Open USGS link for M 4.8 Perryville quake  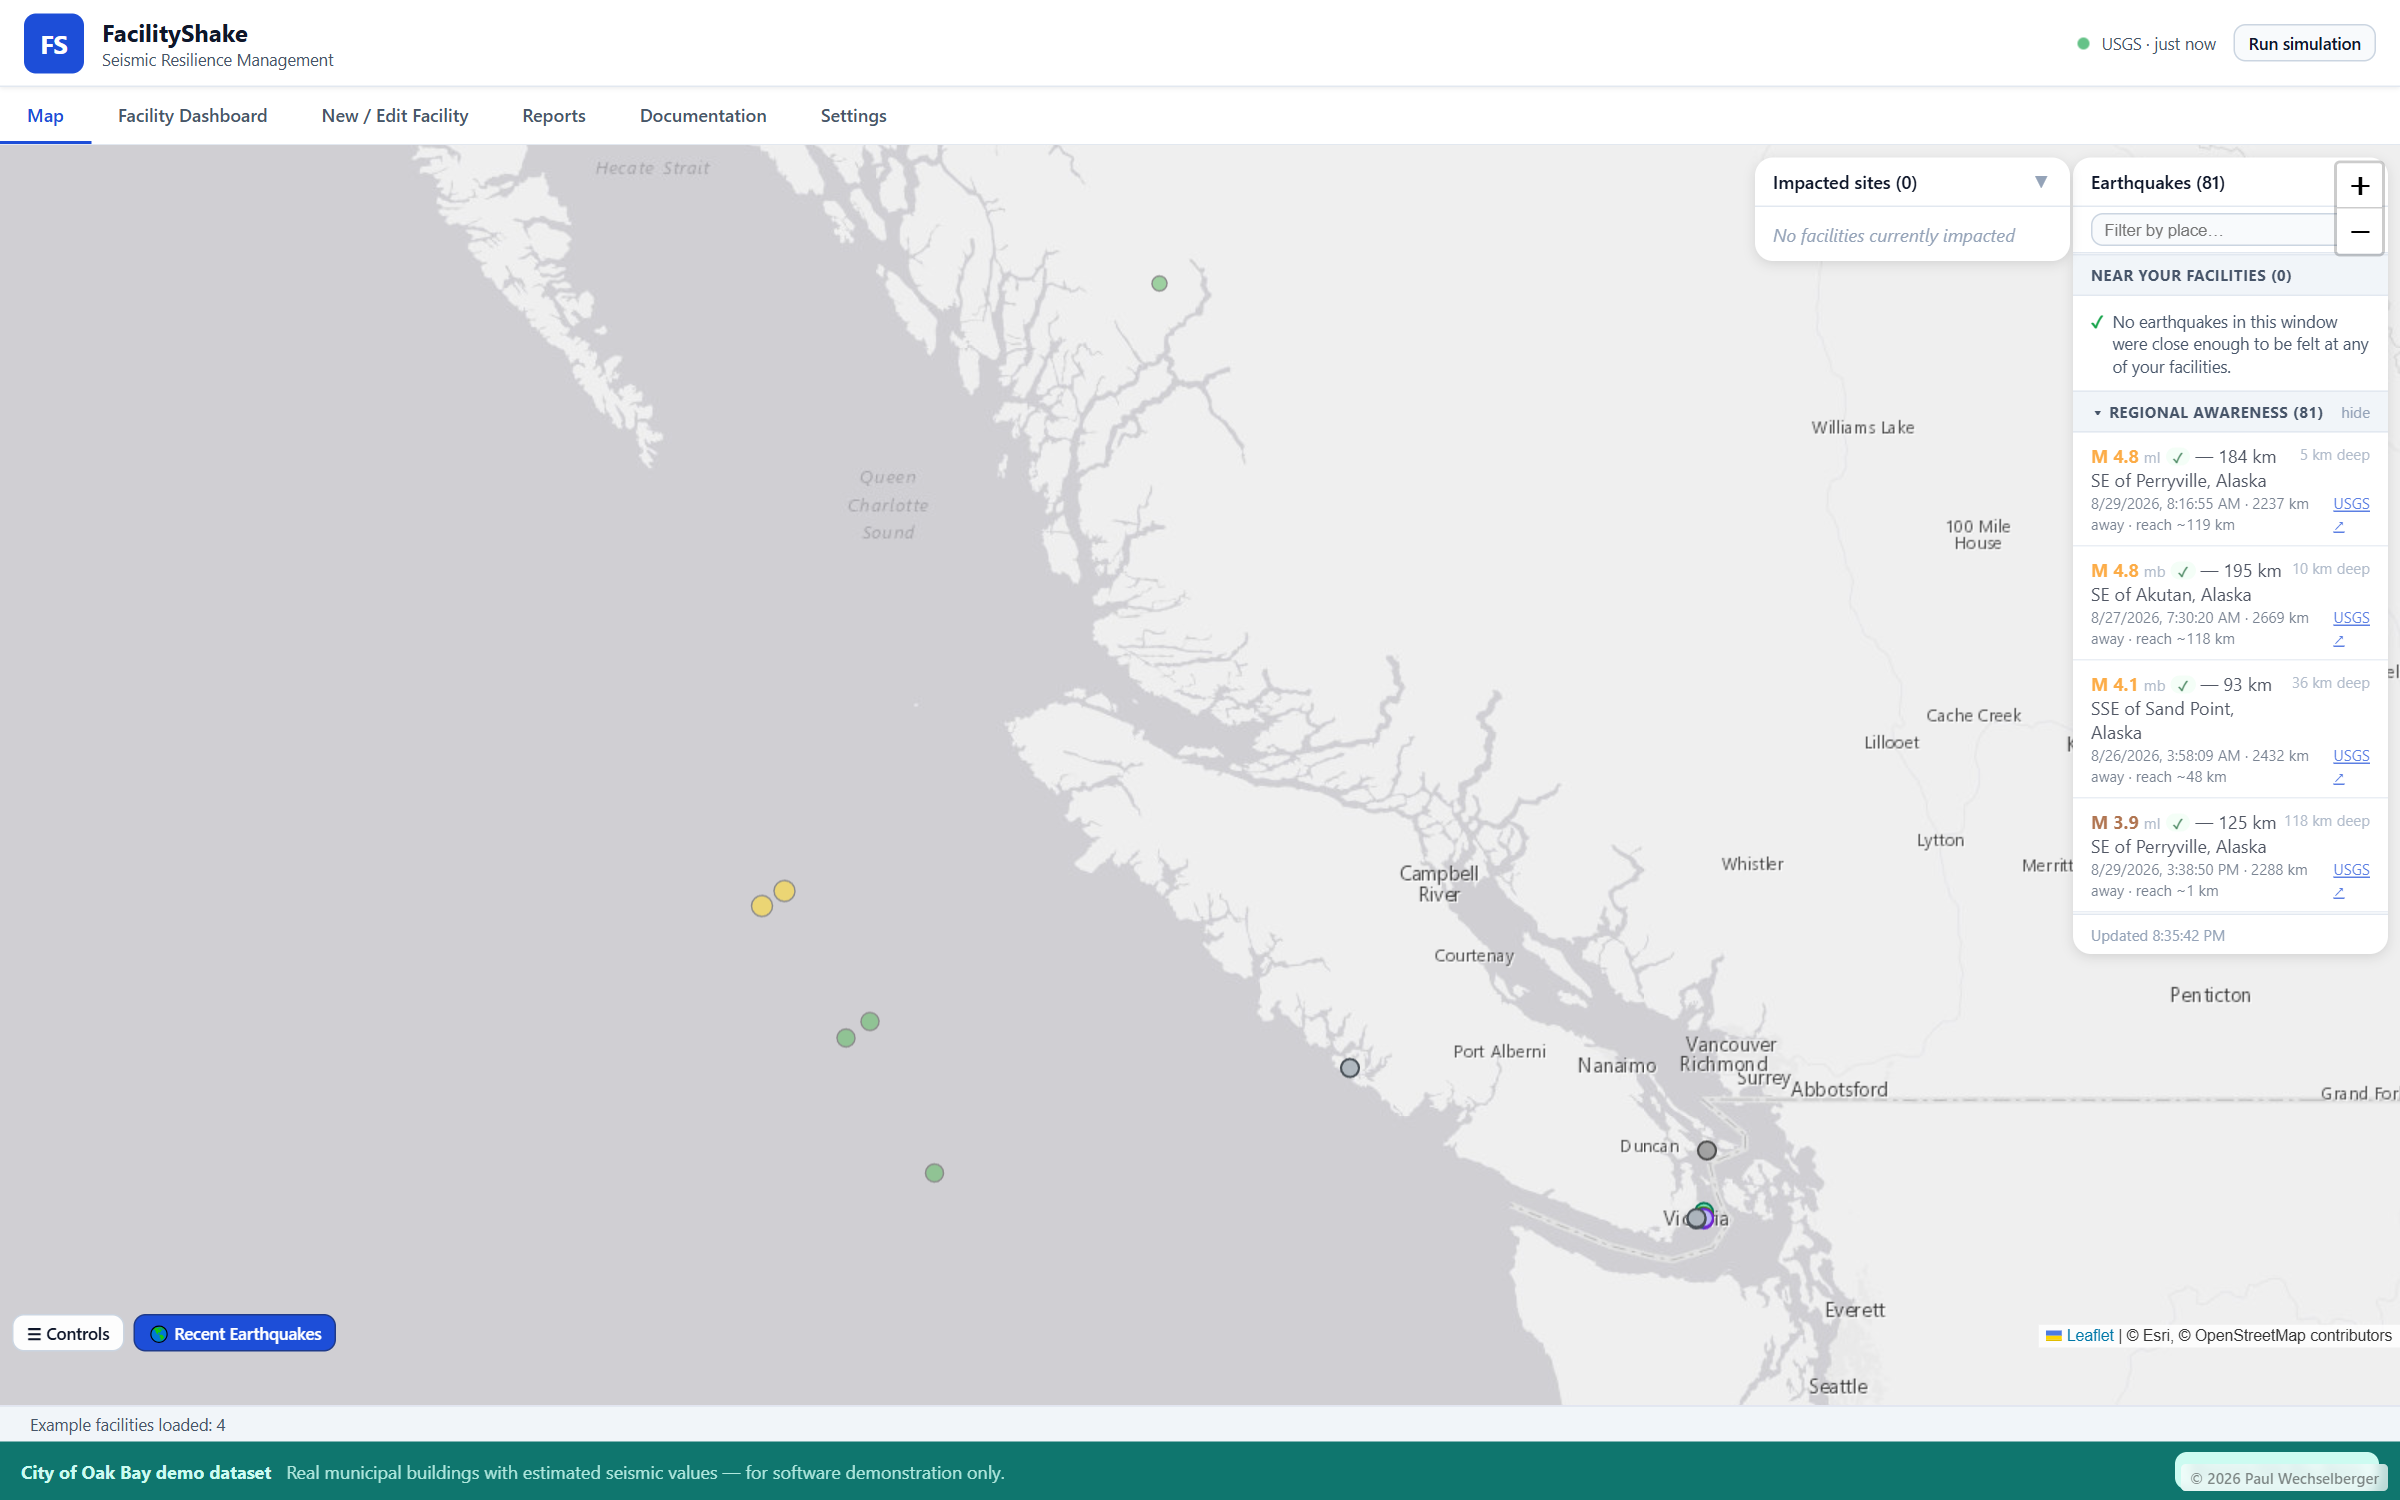pyautogui.click(x=2351, y=504)
